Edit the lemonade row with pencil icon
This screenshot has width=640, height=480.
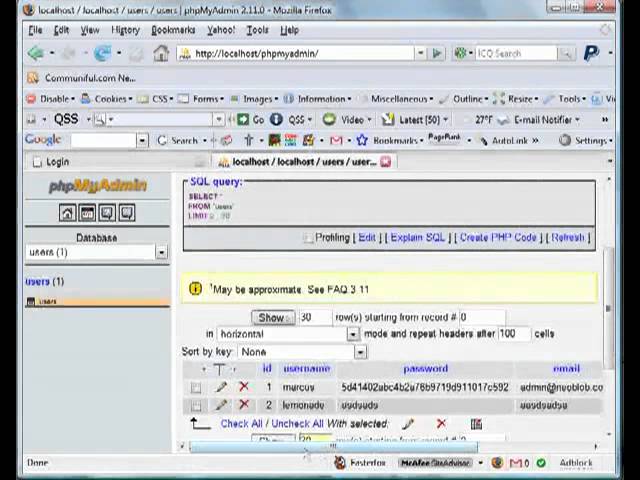coord(221,405)
